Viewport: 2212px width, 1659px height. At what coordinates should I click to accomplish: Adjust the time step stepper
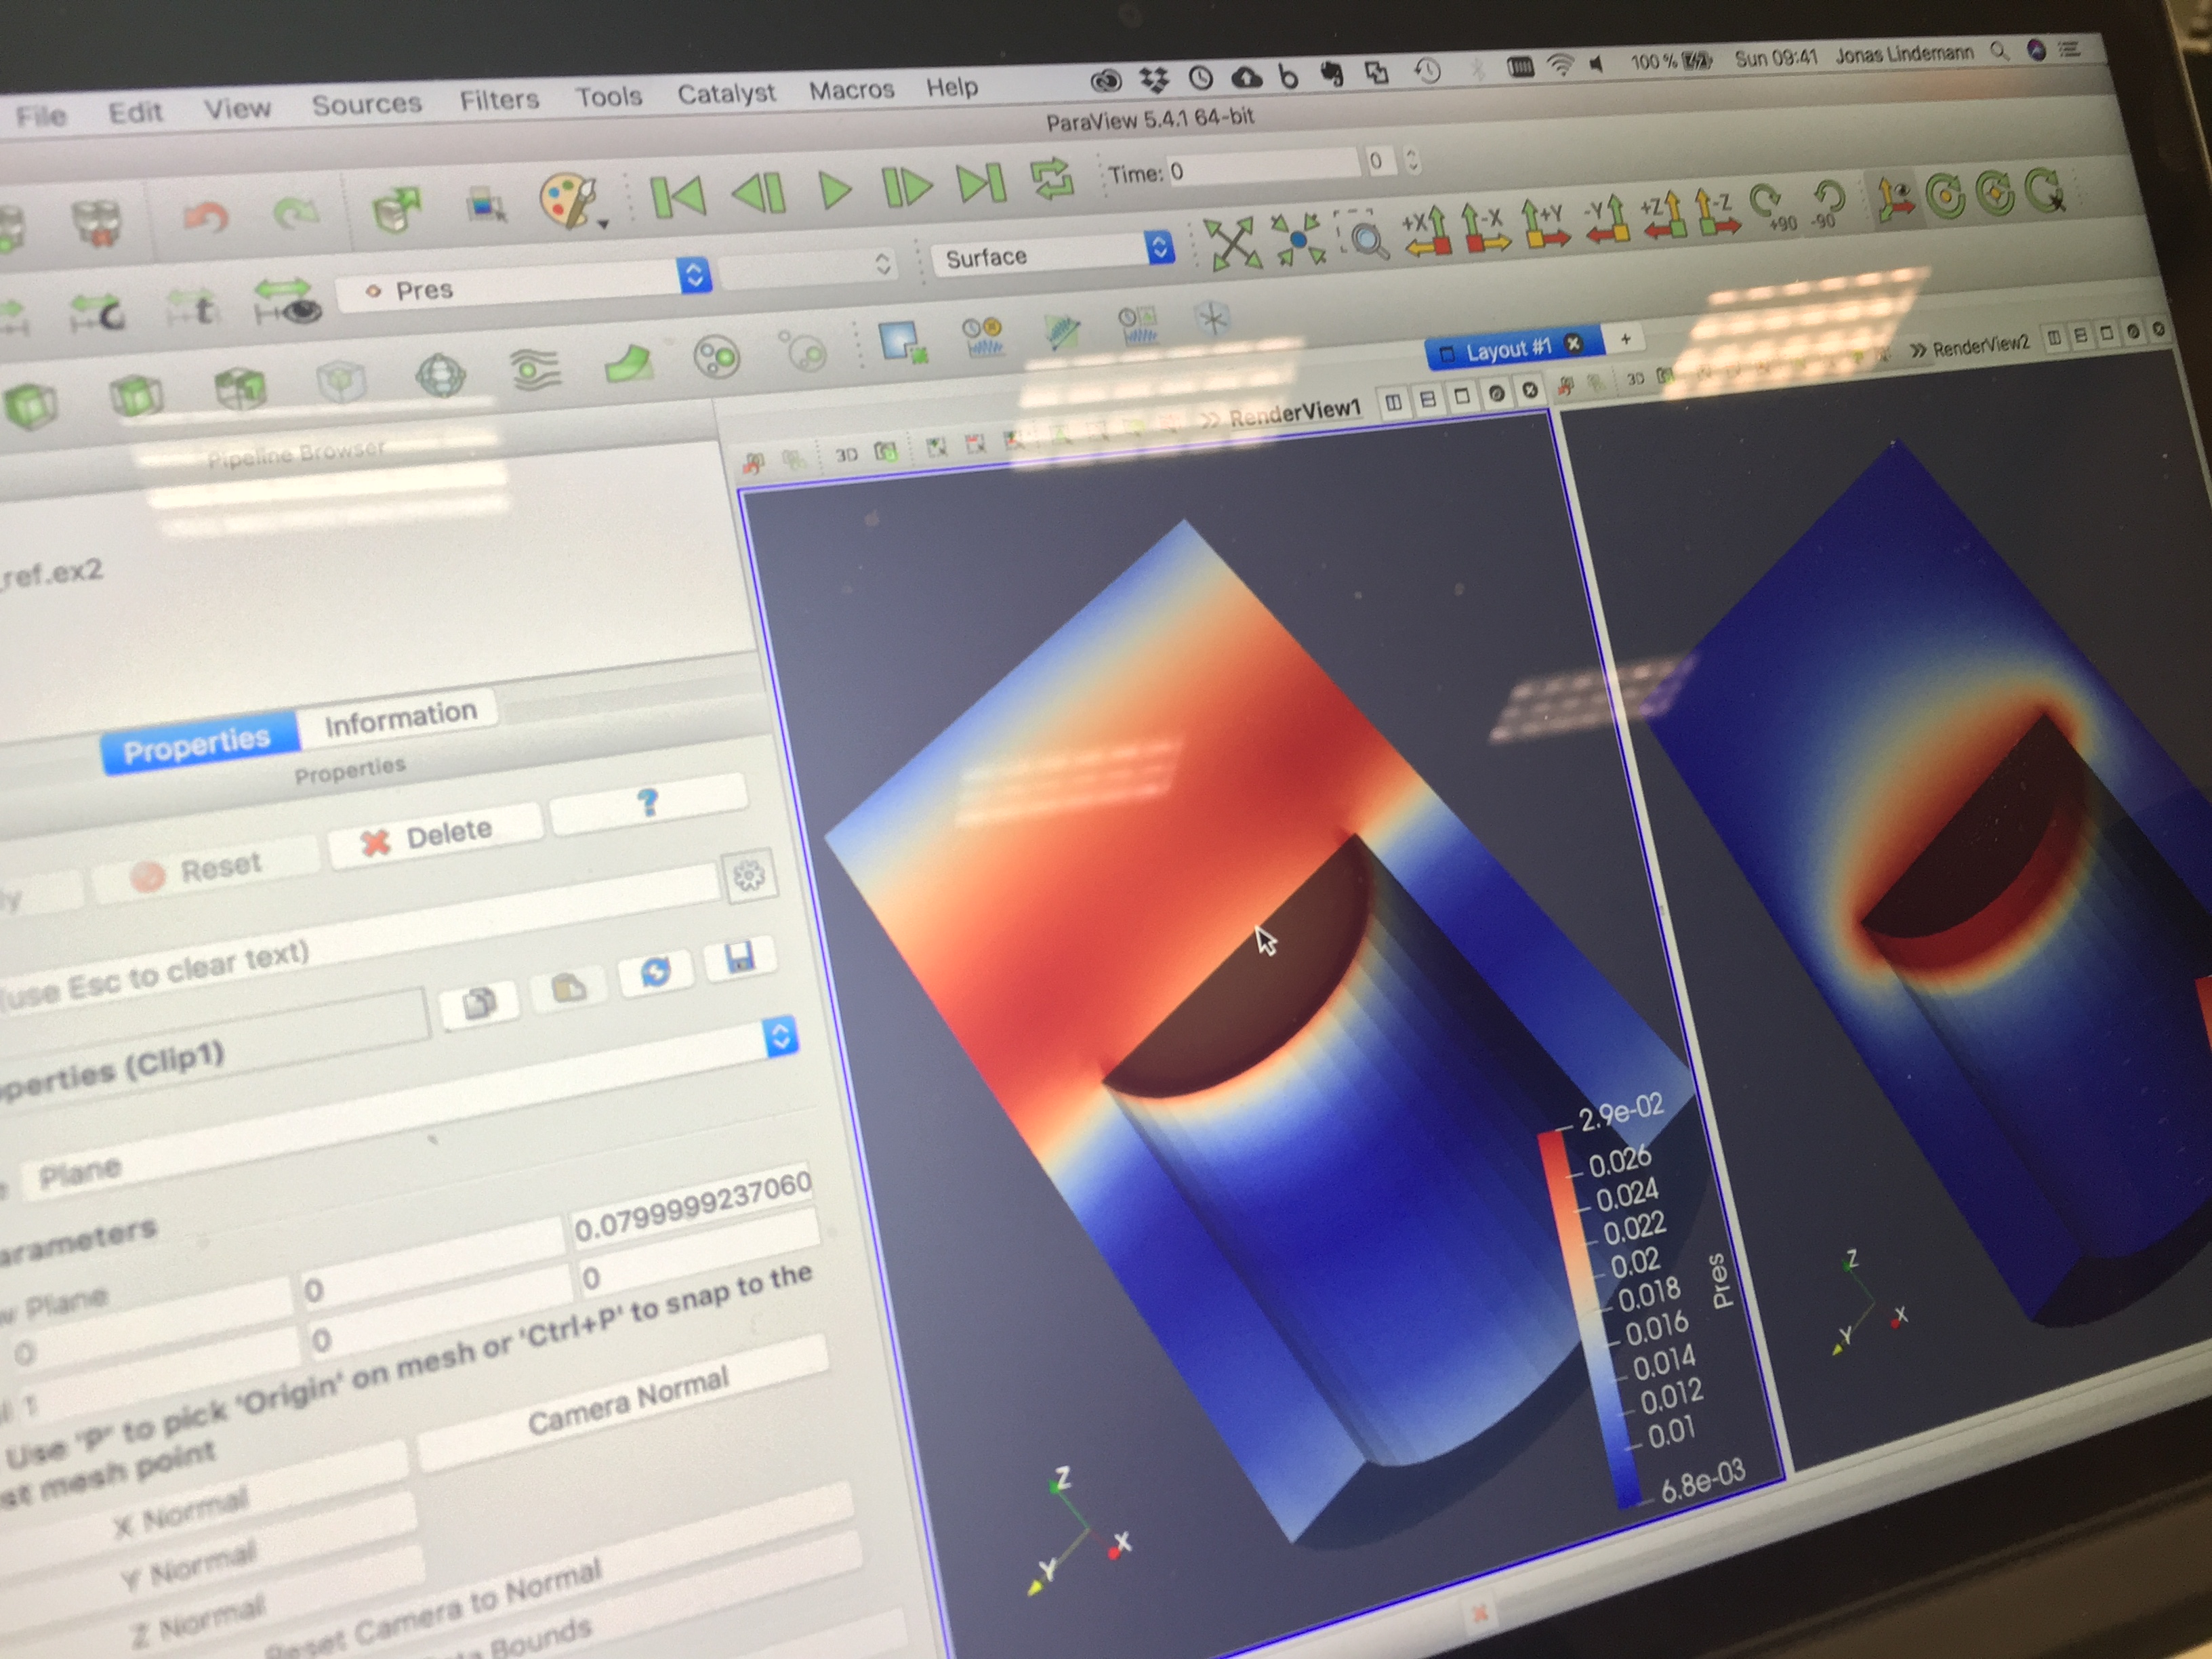[x=1412, y=160]
